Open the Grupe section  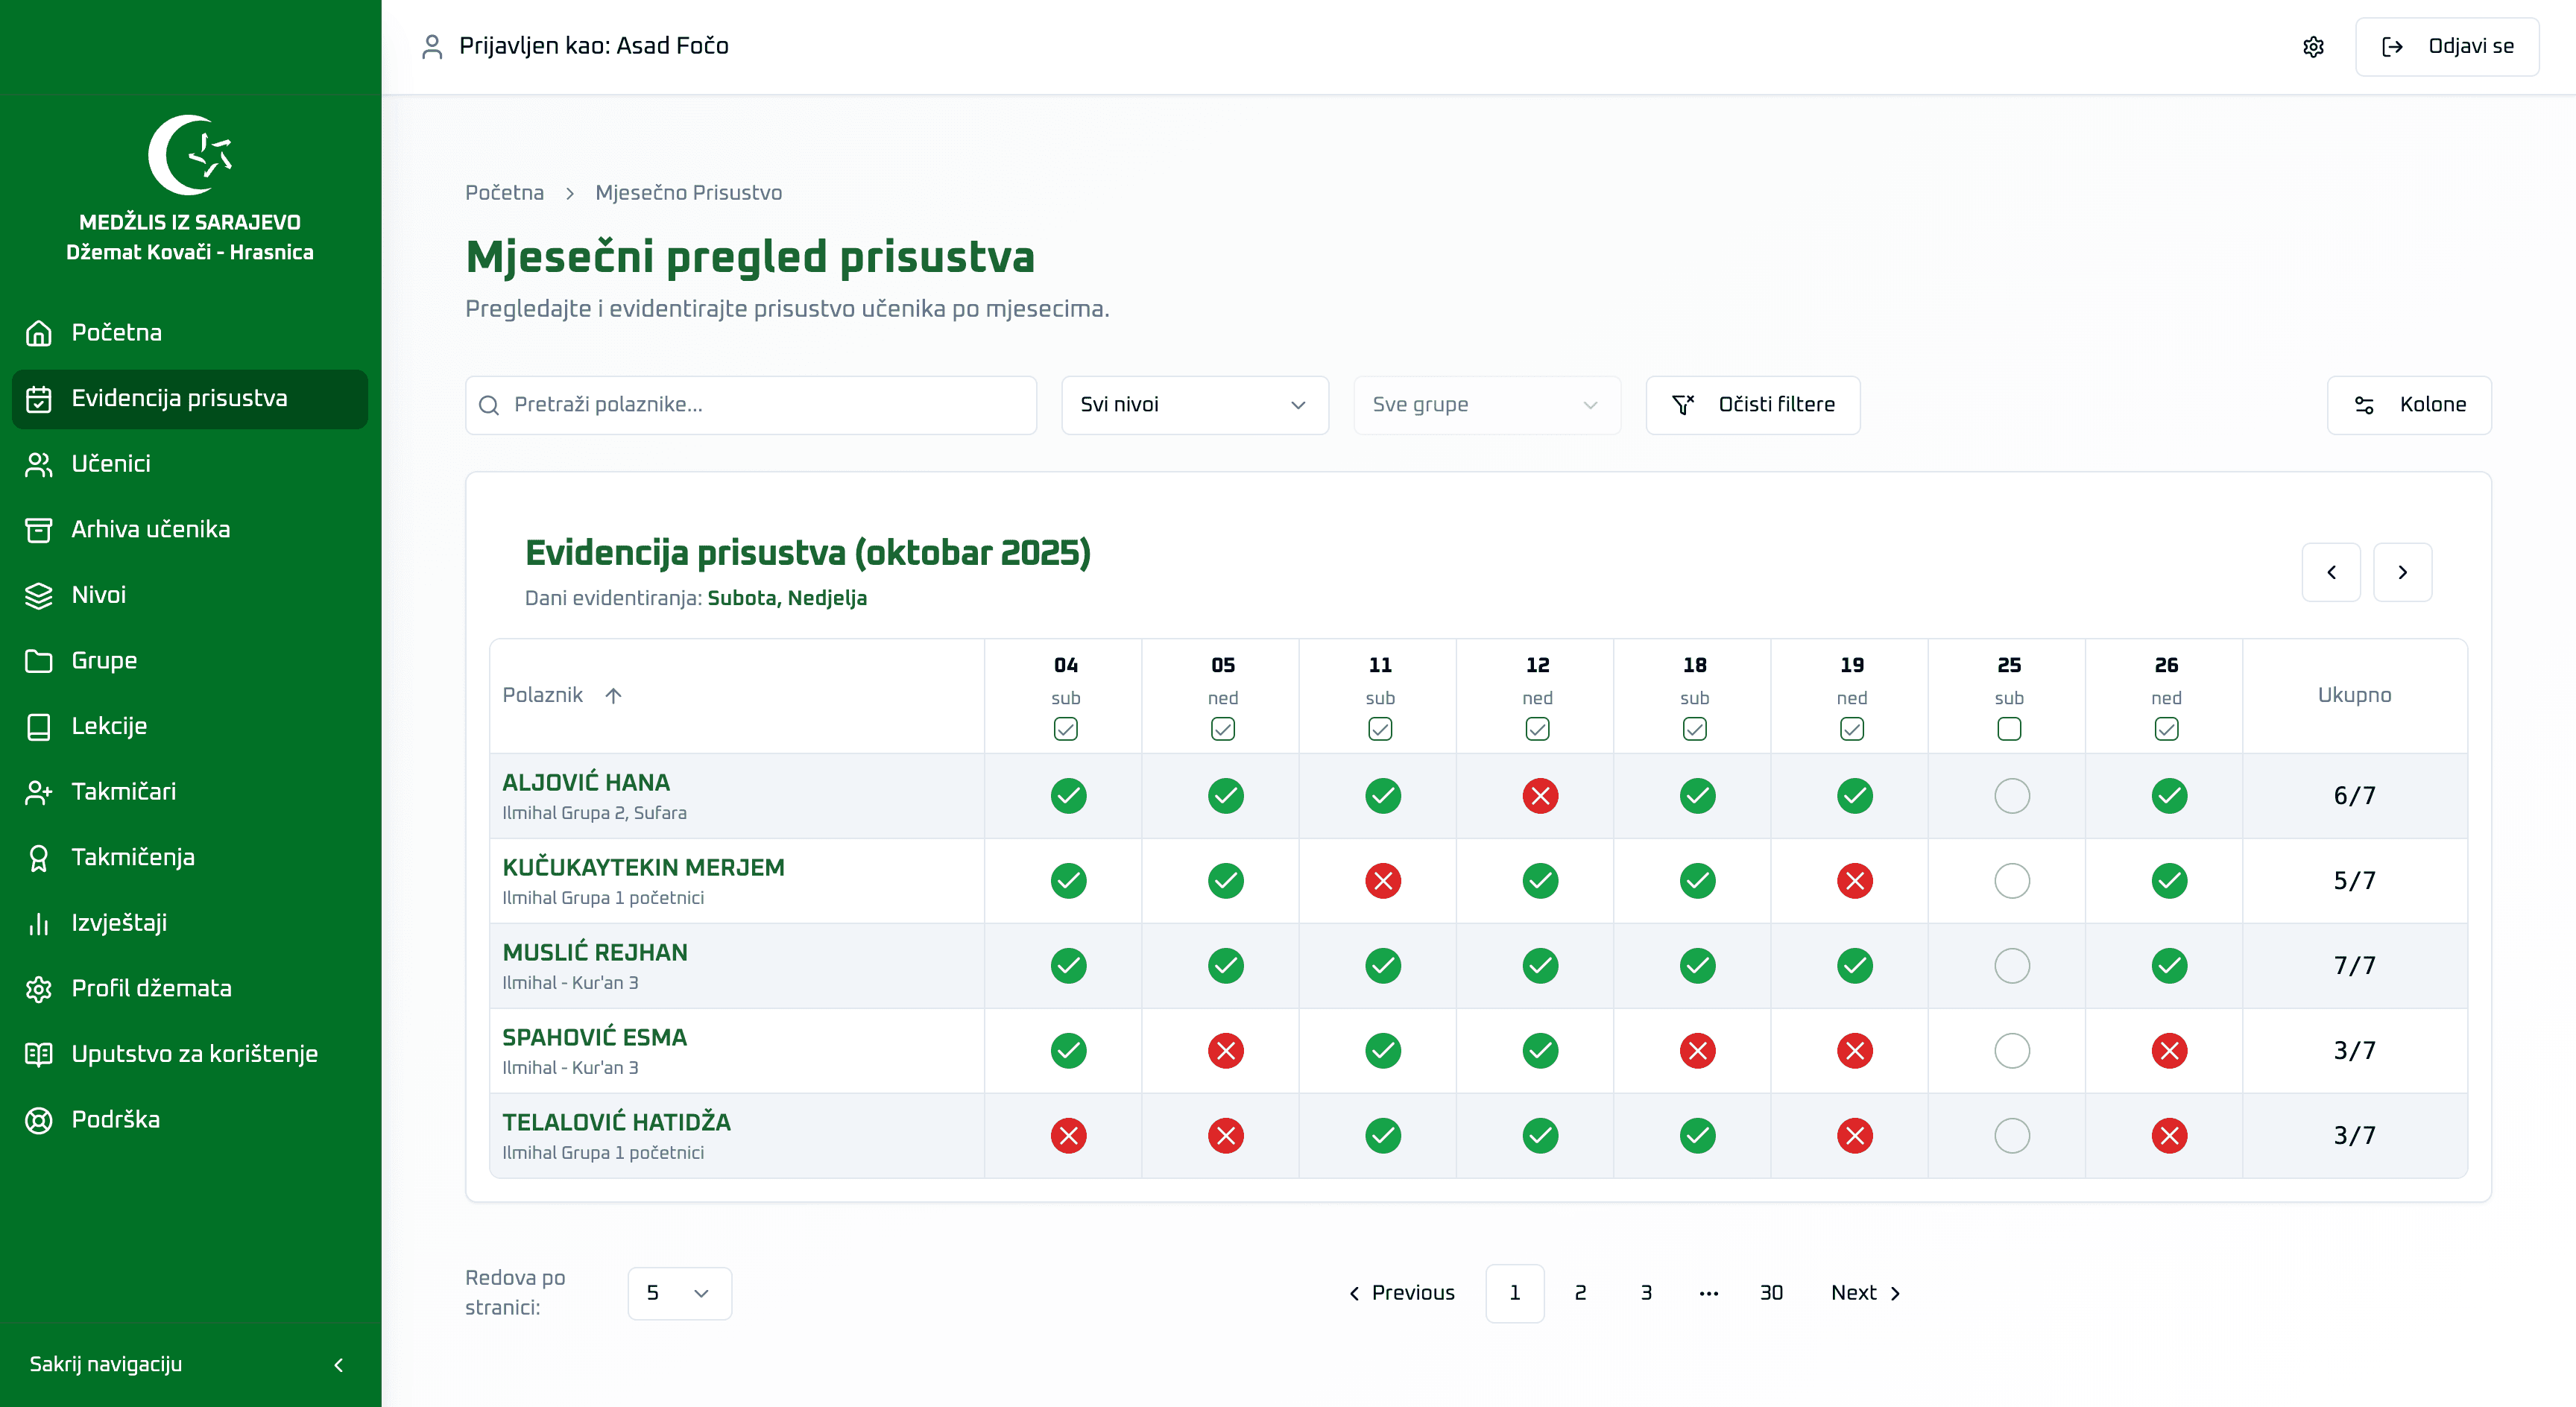pos(103,660)
